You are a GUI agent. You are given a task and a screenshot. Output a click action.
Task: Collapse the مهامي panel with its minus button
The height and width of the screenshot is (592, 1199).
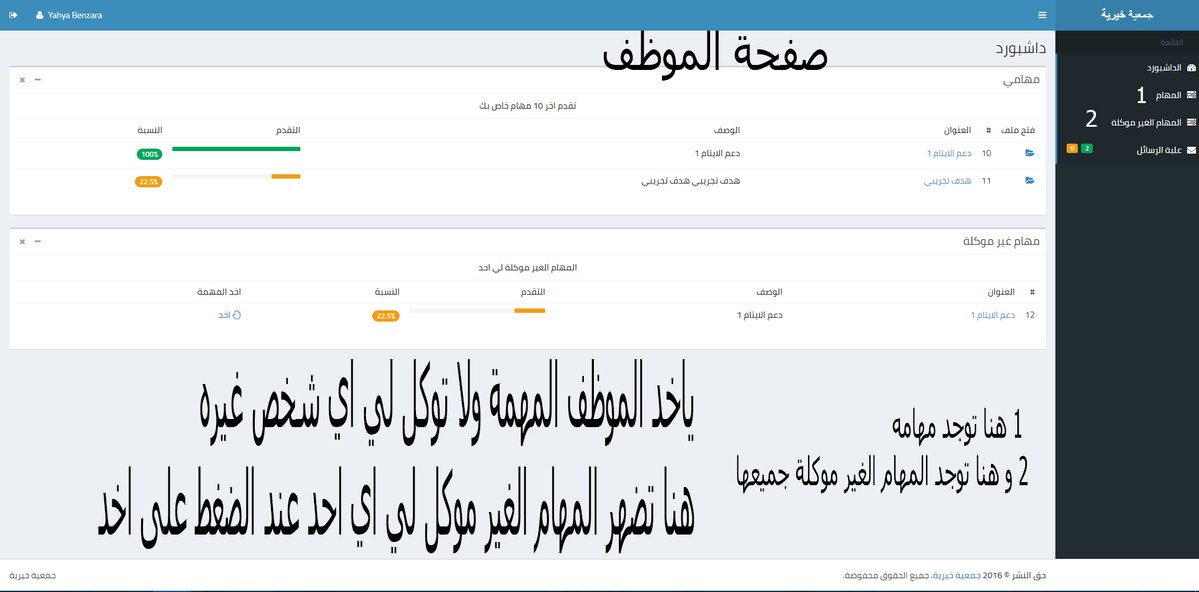click(x=37, y=80)
